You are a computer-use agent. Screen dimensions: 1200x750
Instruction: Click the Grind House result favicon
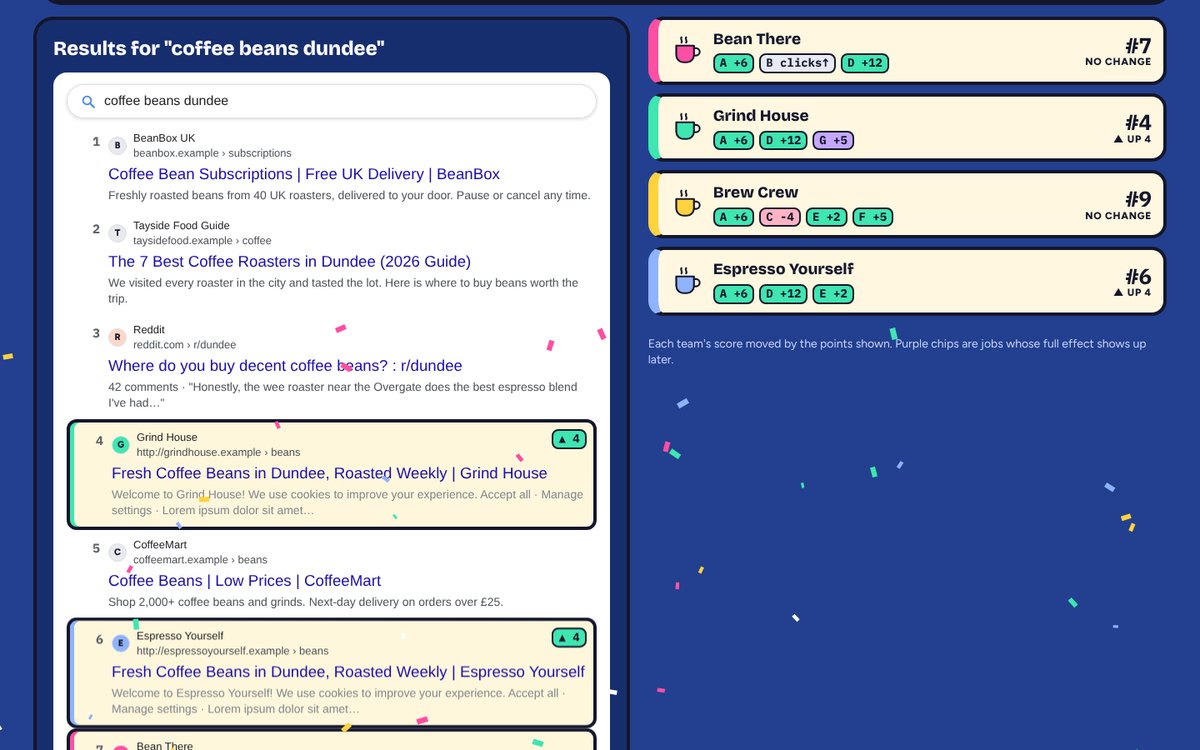click(121, 445)
